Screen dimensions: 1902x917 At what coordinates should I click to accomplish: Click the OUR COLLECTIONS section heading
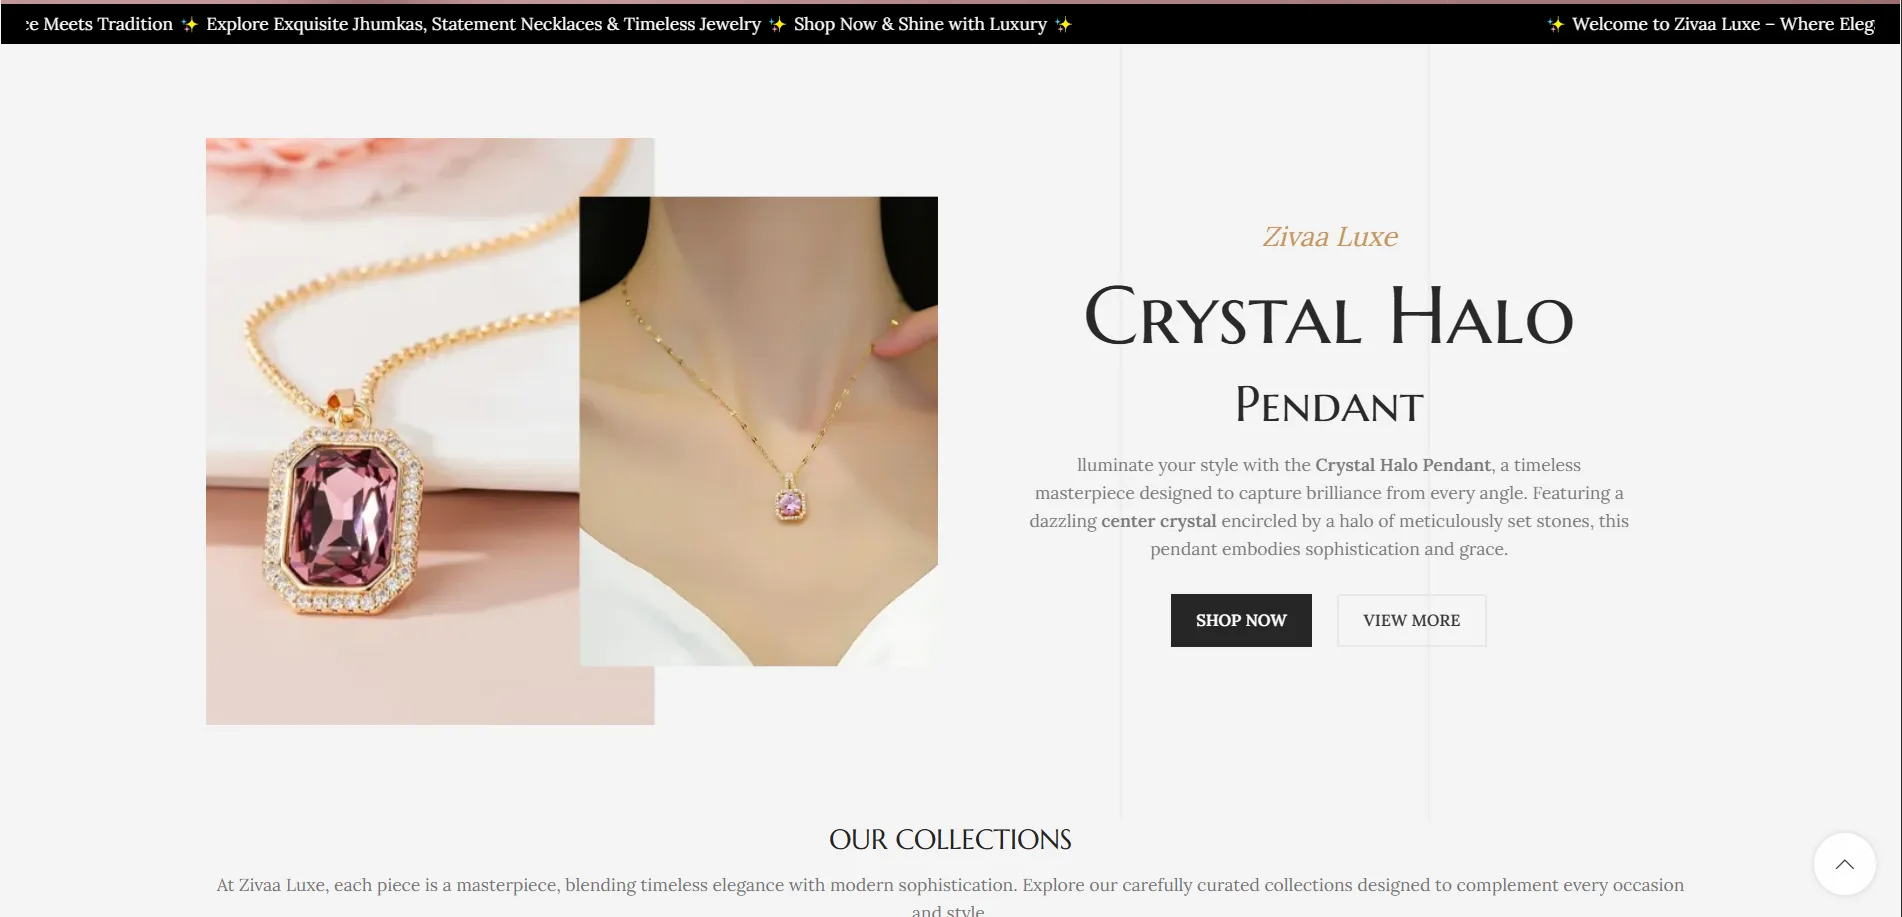click(x=950, y=839)
